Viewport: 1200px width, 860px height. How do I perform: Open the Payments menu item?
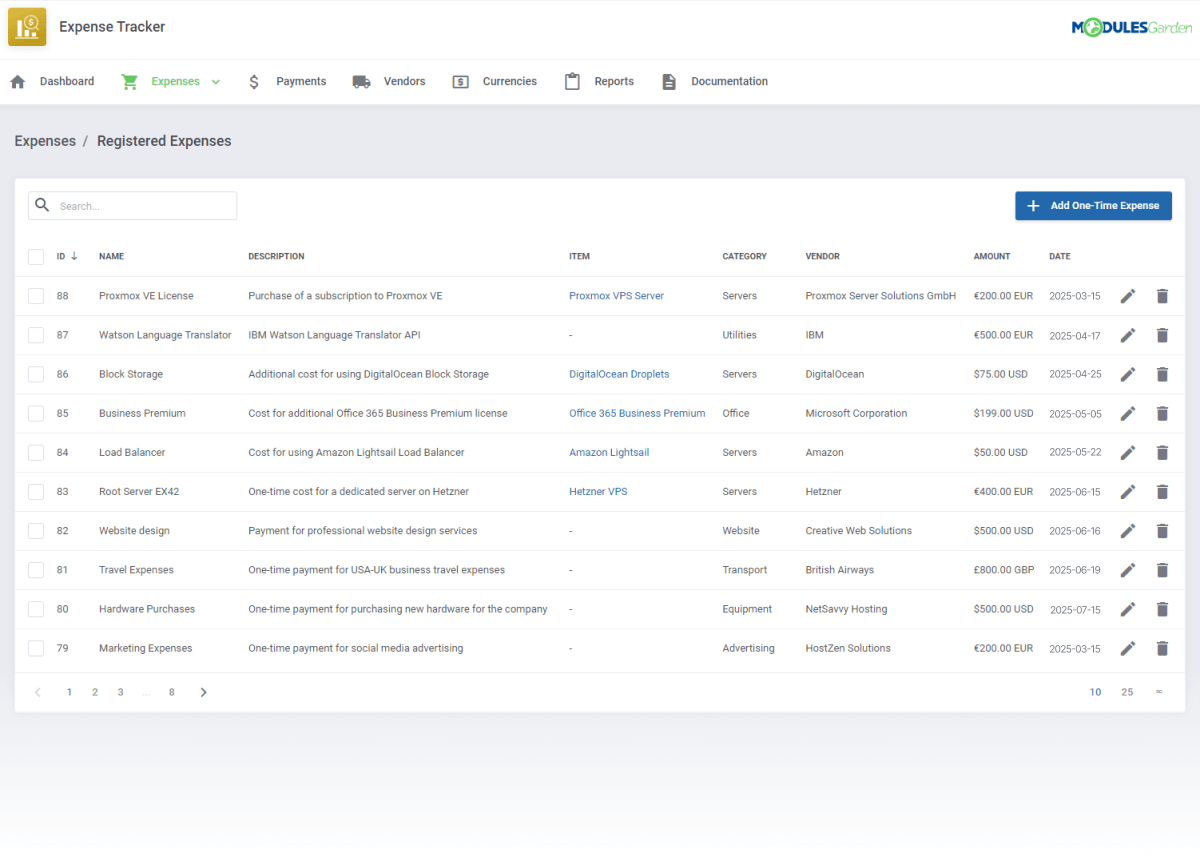tap(287, 82)
